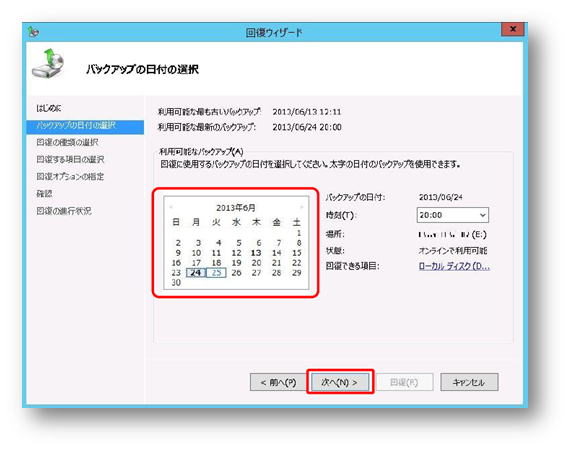The height and width of the screenshot is (450, 570).
Task: Select the 確認 step in sidebar
Action: (x=44, y=194)
